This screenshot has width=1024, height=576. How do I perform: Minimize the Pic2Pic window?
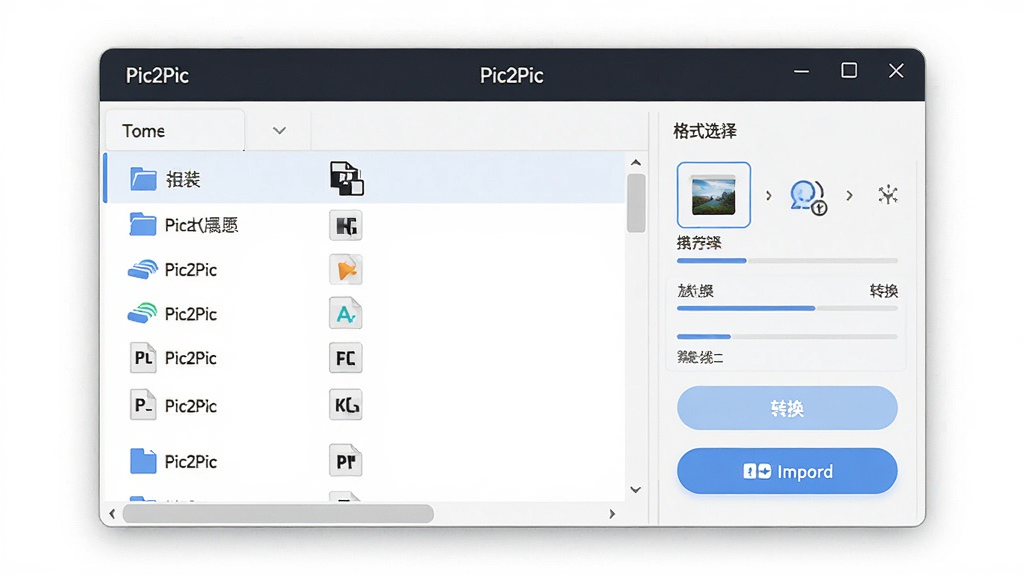coord(801,71)
